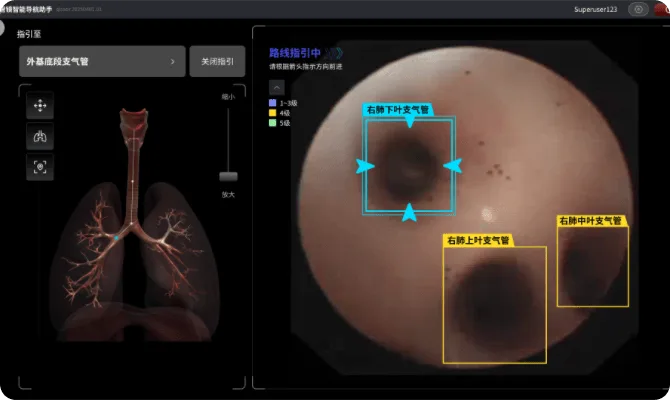Open settings via top bar gear icon
Viewport: 670px width, 400px height.
(x=638, y=9)
